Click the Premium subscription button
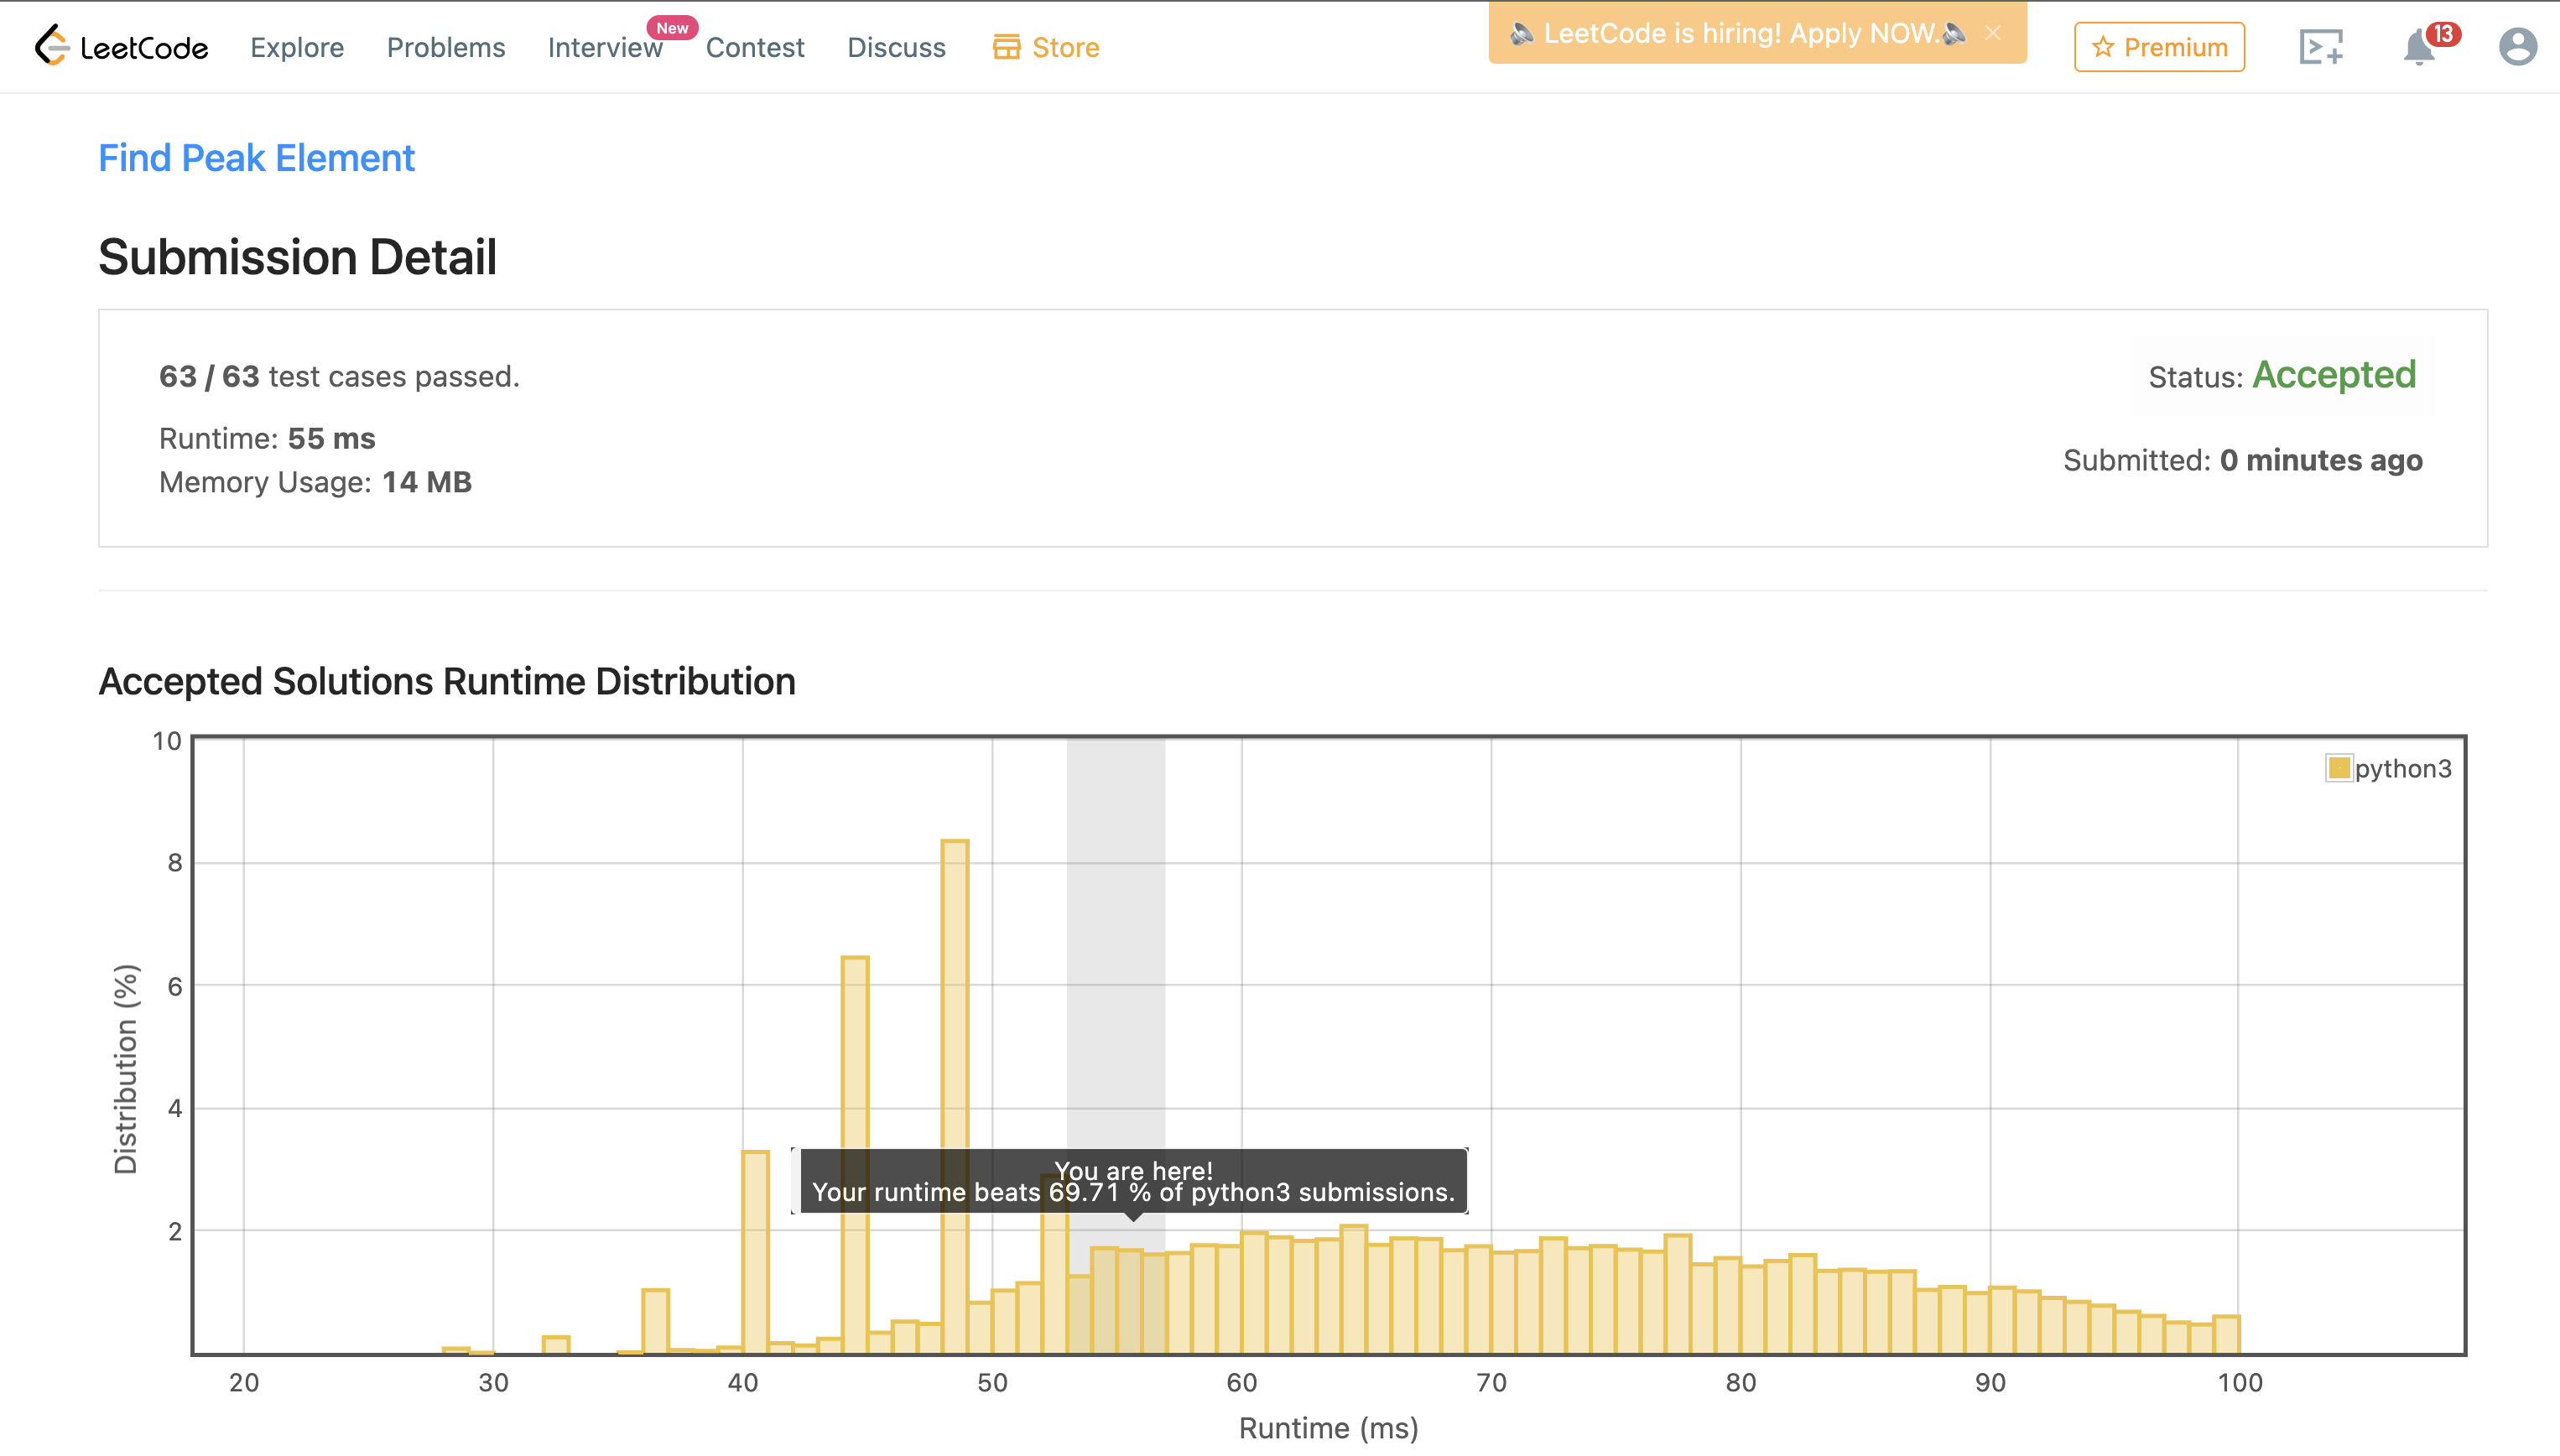The height and width of the screenshot is (1456, 2560). [x=2159, y=47]
